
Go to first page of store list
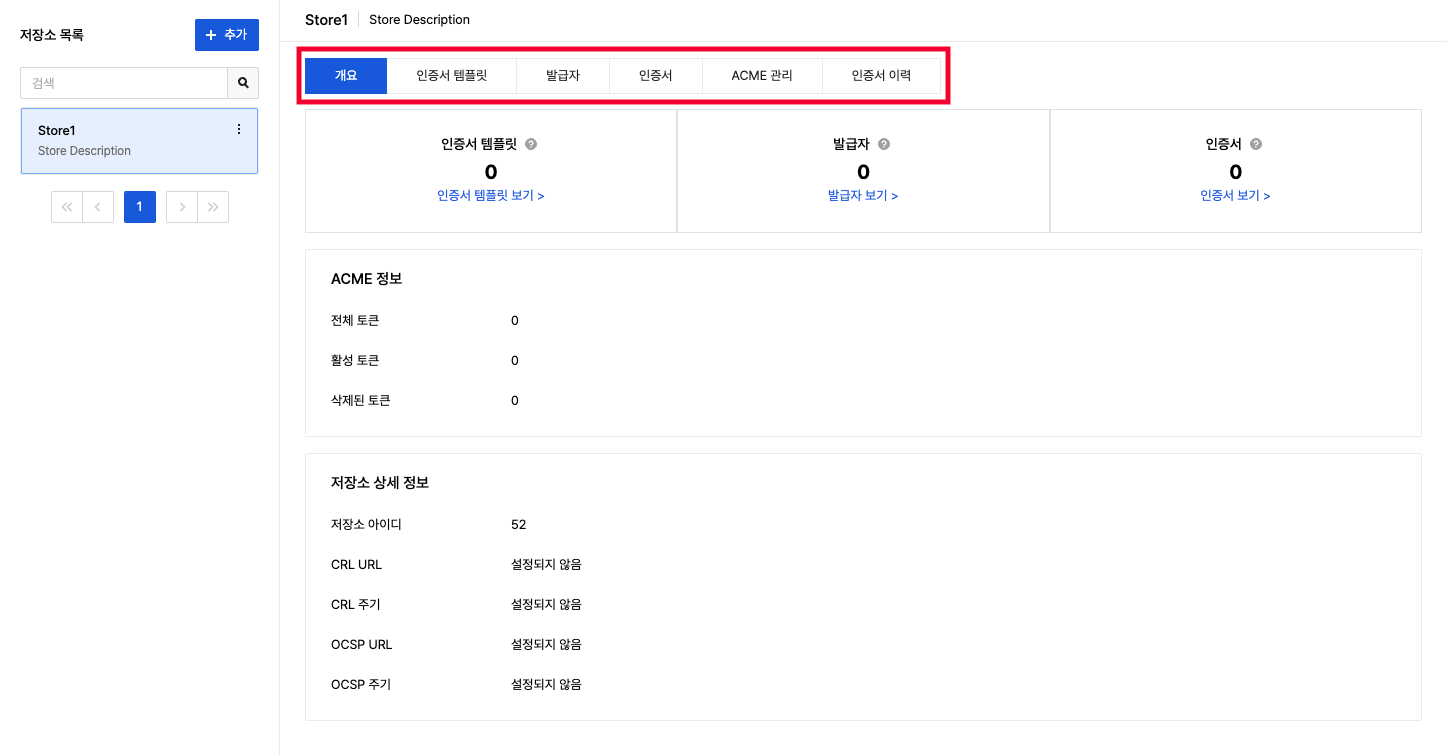tap(67, 207)
